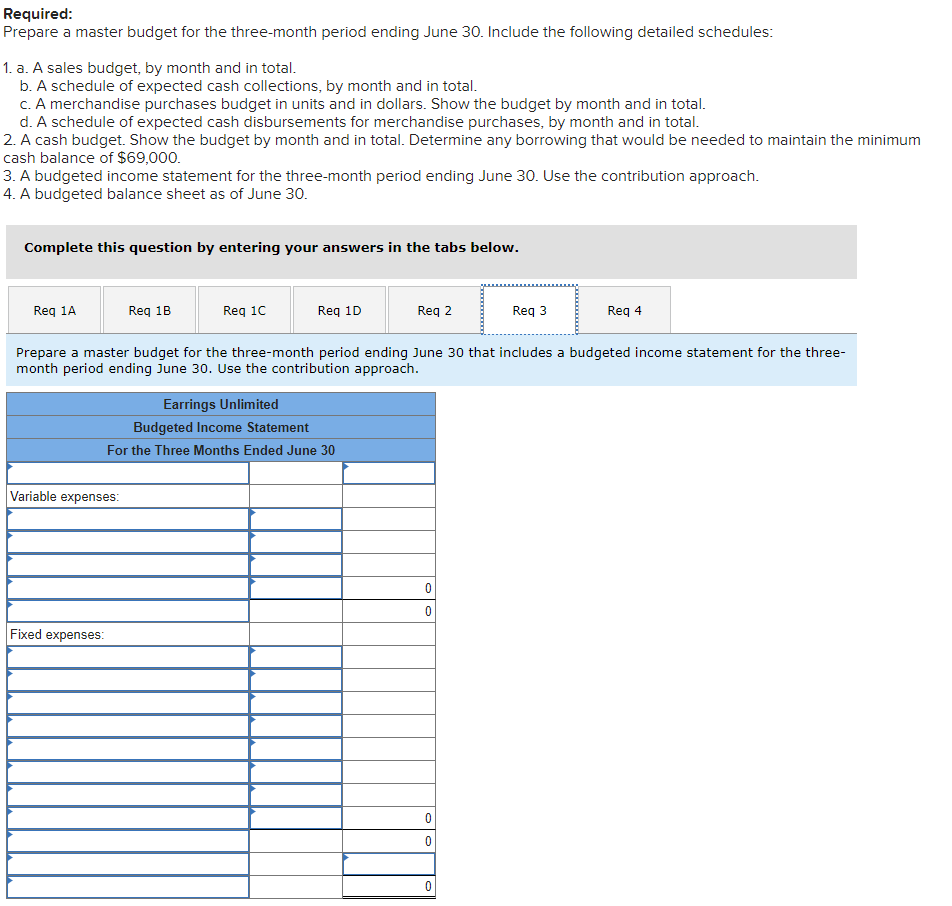This screenshot has width=952, height=906.
Task: Switch to the Req 1B tab
Action: [x=149, y=310]
